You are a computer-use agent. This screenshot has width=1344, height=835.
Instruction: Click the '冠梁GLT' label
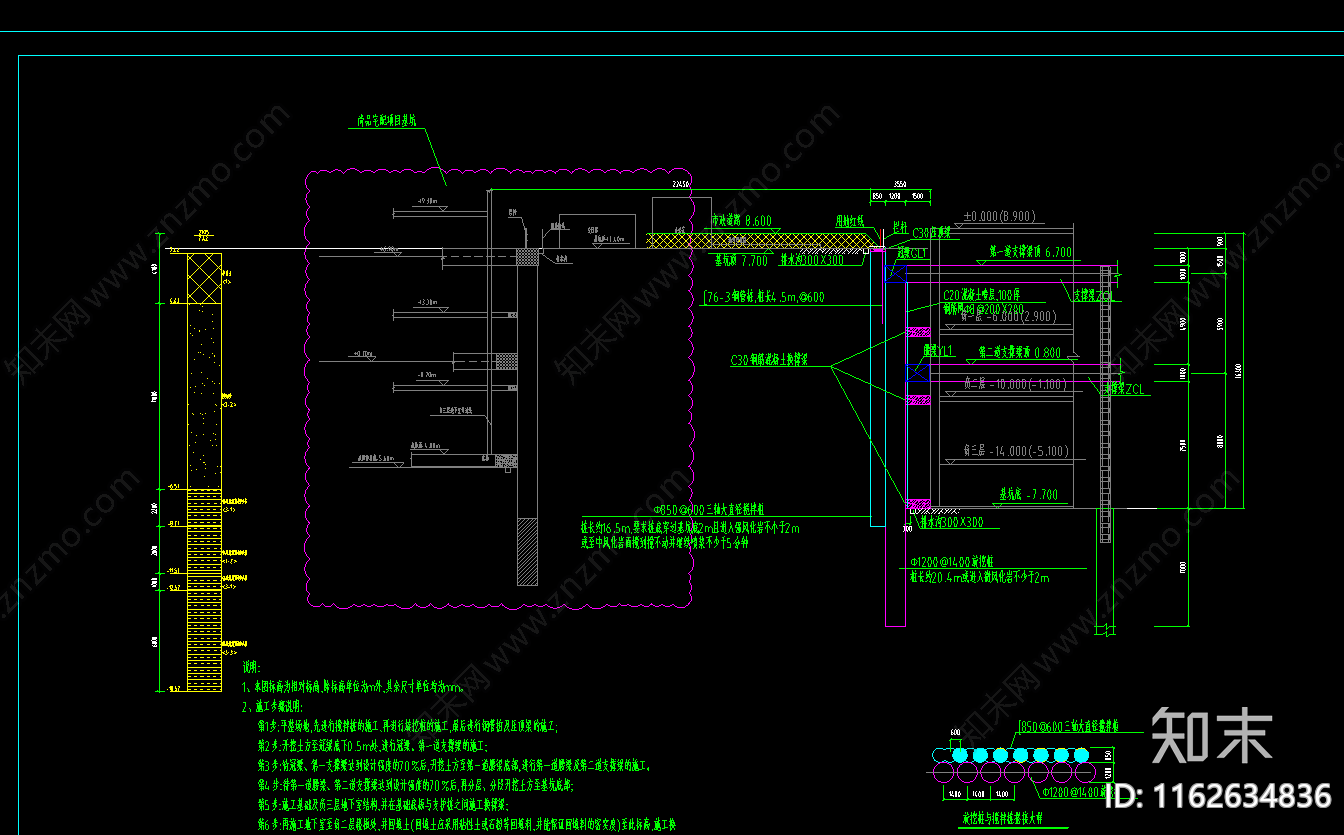[x=912, y=254]
